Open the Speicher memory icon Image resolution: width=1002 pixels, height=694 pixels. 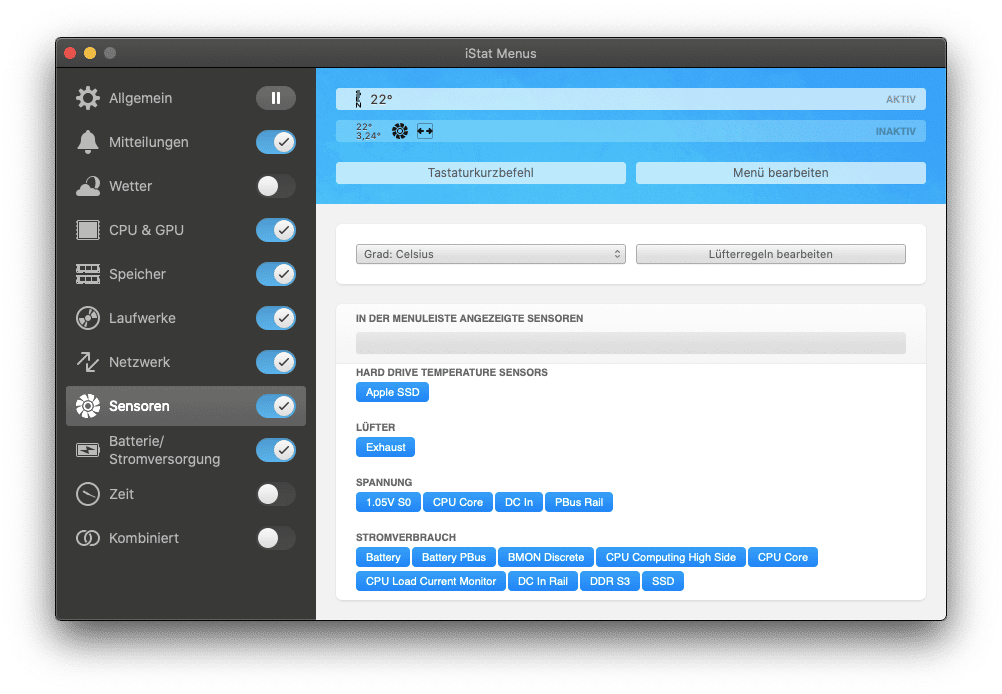tap(88, 274)
